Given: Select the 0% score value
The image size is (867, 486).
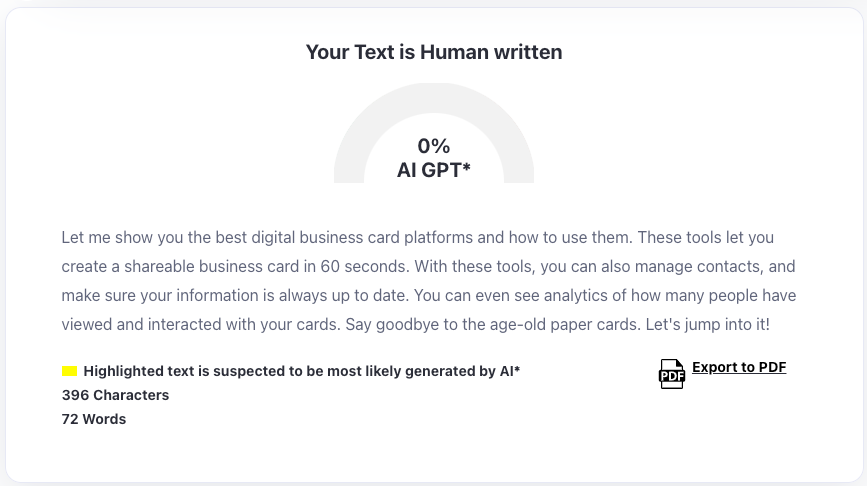Looking at the screenshot, I should click(x=434, y=146).
